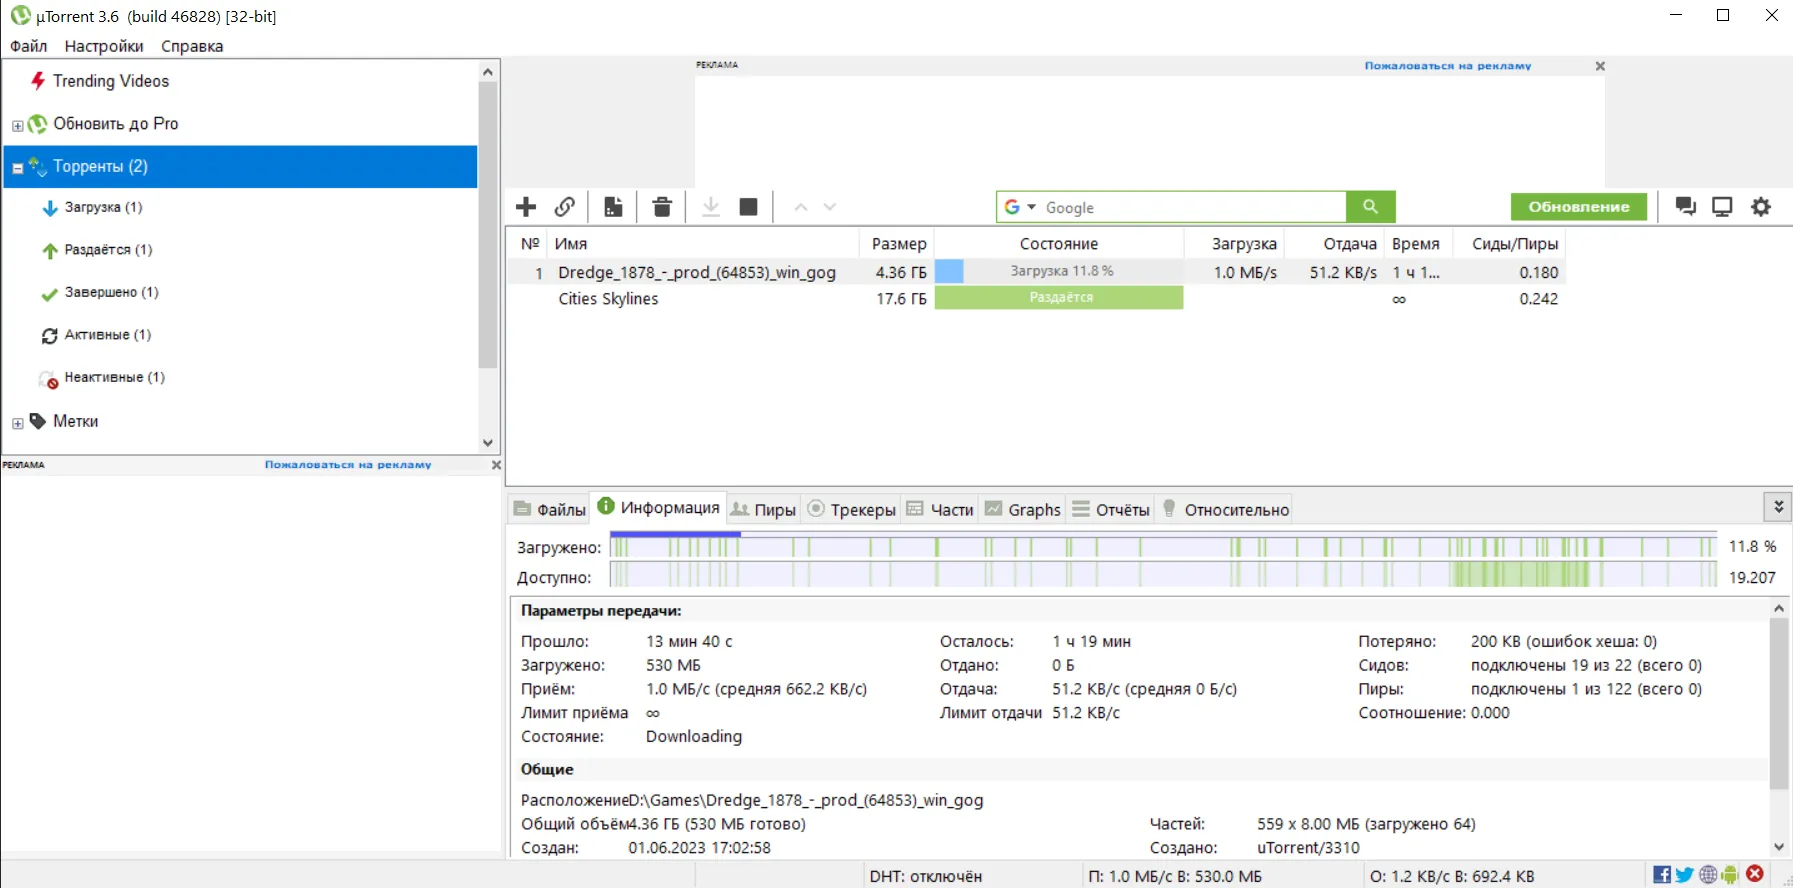Switch to the Части tab
1793x888 pixels.
[x=940, y=509]
